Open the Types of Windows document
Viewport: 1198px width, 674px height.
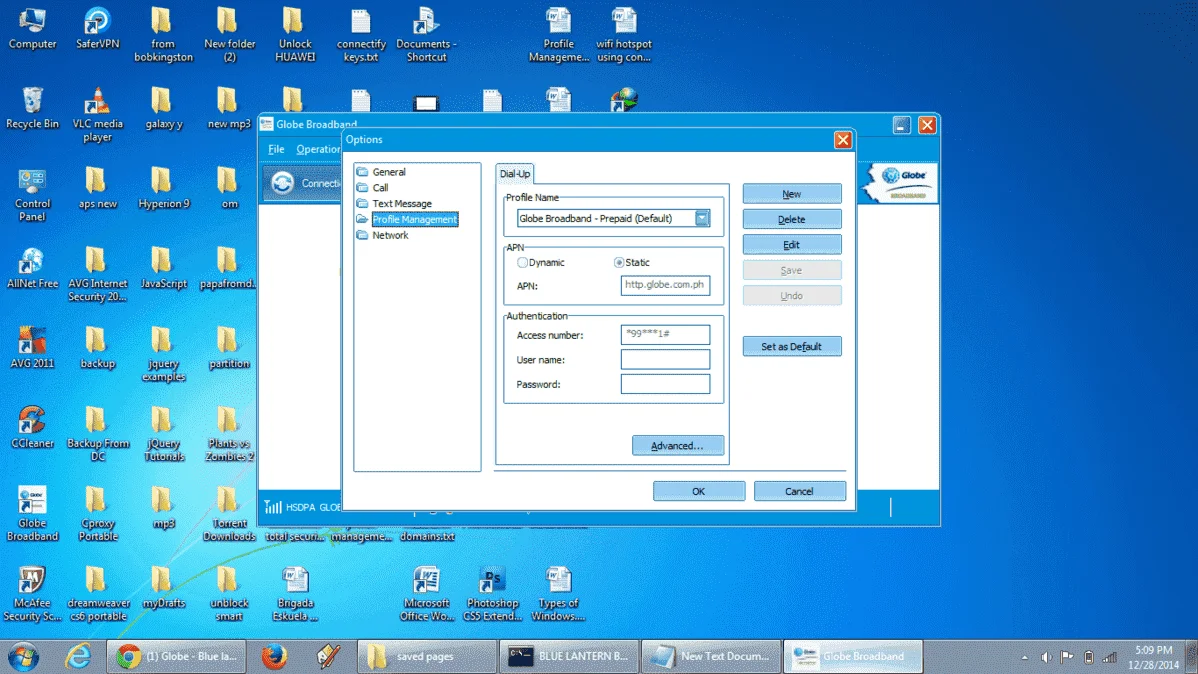point(559,593)
